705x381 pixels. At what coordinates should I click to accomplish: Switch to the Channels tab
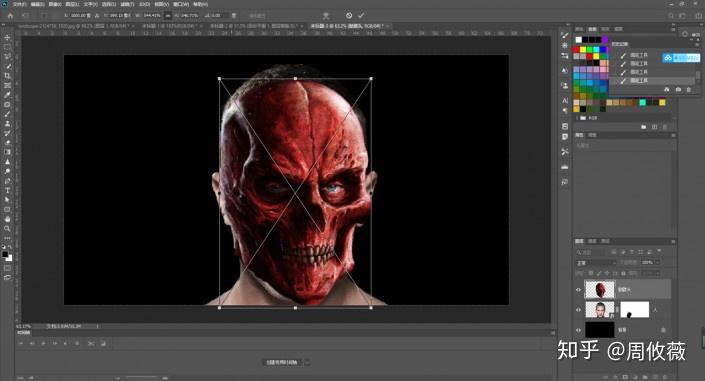(593, 241)
